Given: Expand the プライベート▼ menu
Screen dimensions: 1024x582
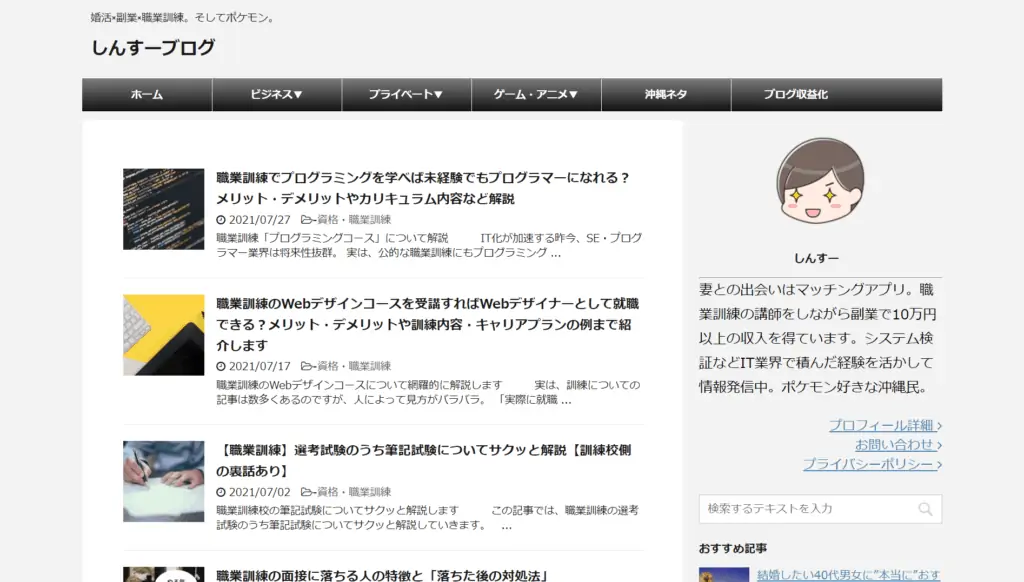Looking at the screenshot, I should [x=406, y=95].
